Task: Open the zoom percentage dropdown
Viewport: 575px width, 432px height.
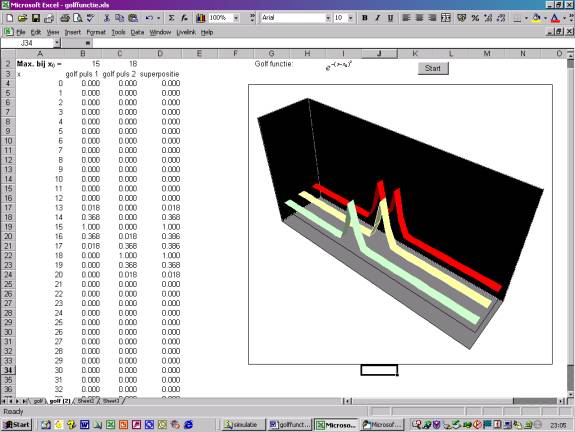Action: pos(236,18)
